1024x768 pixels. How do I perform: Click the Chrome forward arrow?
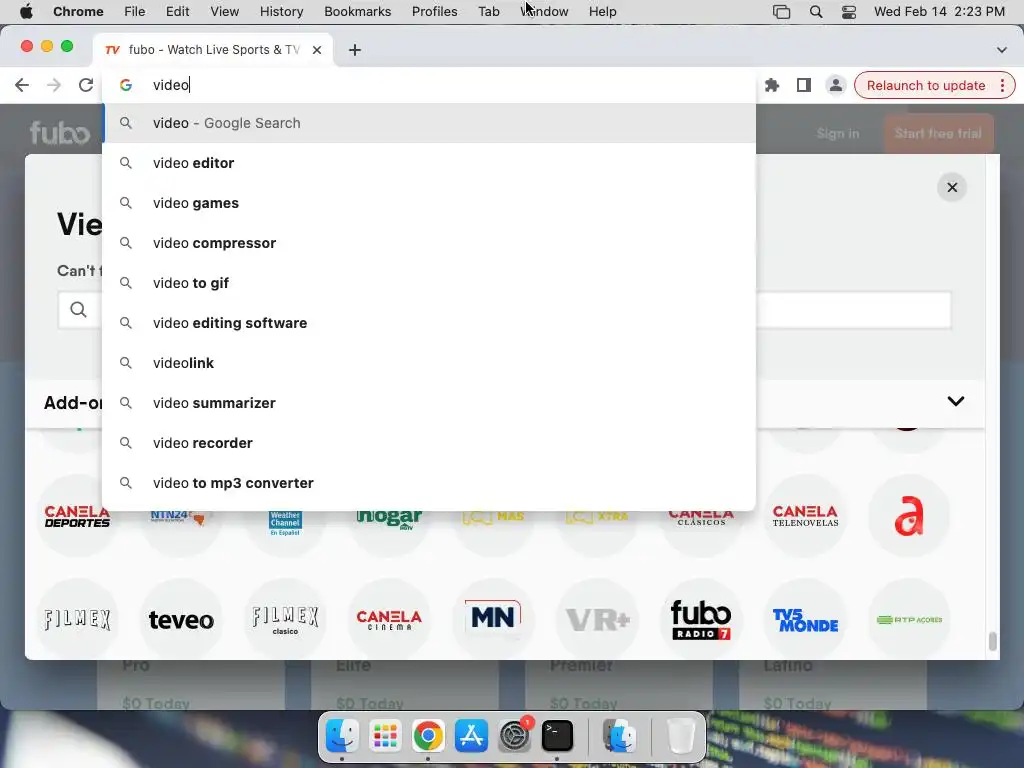(x=54, y=85)
